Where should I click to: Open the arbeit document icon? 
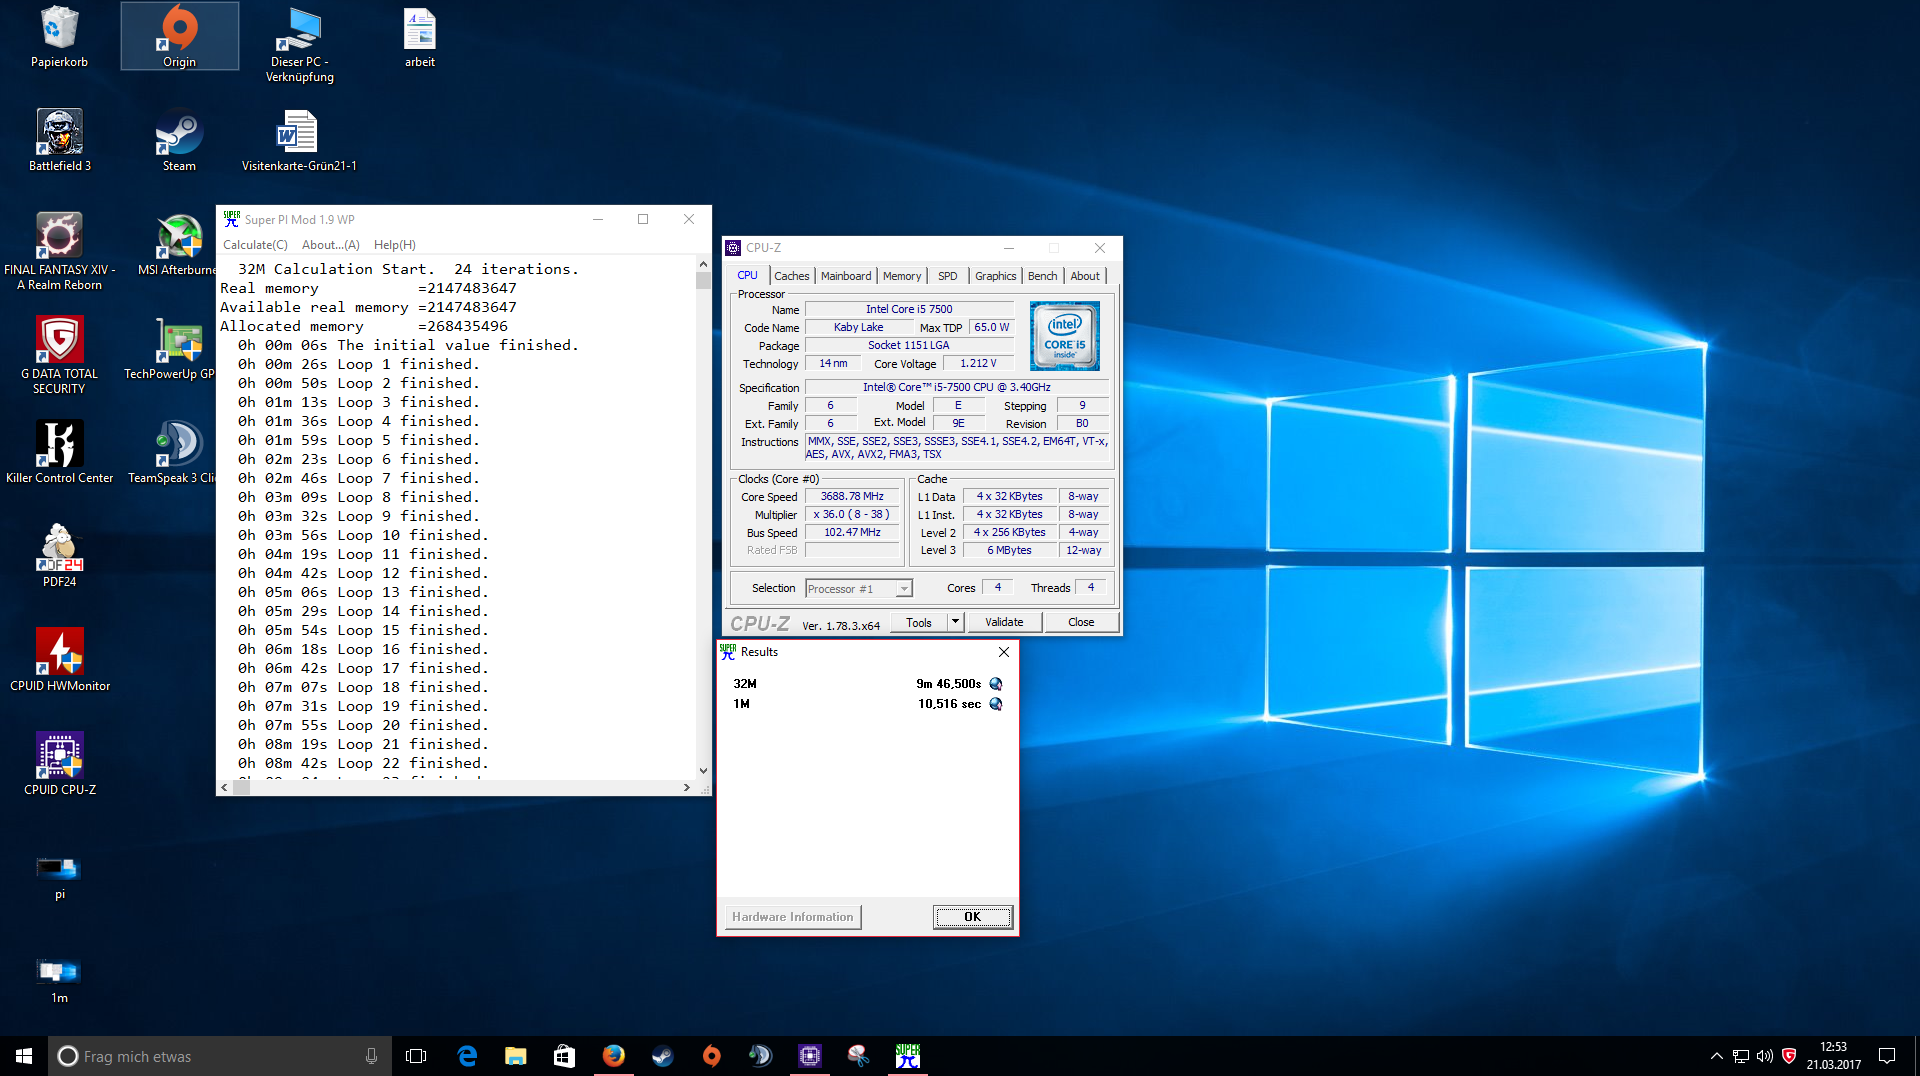point(419,37)
